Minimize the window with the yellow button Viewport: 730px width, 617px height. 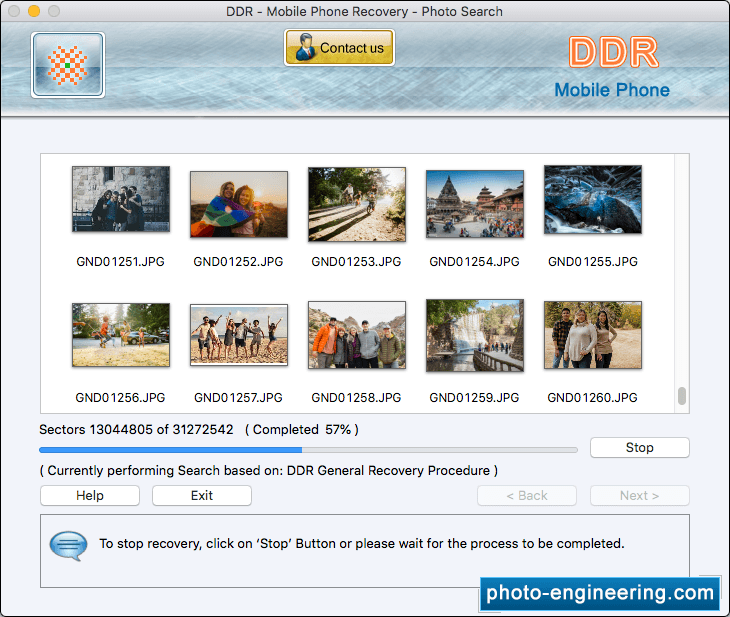tap(34, 11)
